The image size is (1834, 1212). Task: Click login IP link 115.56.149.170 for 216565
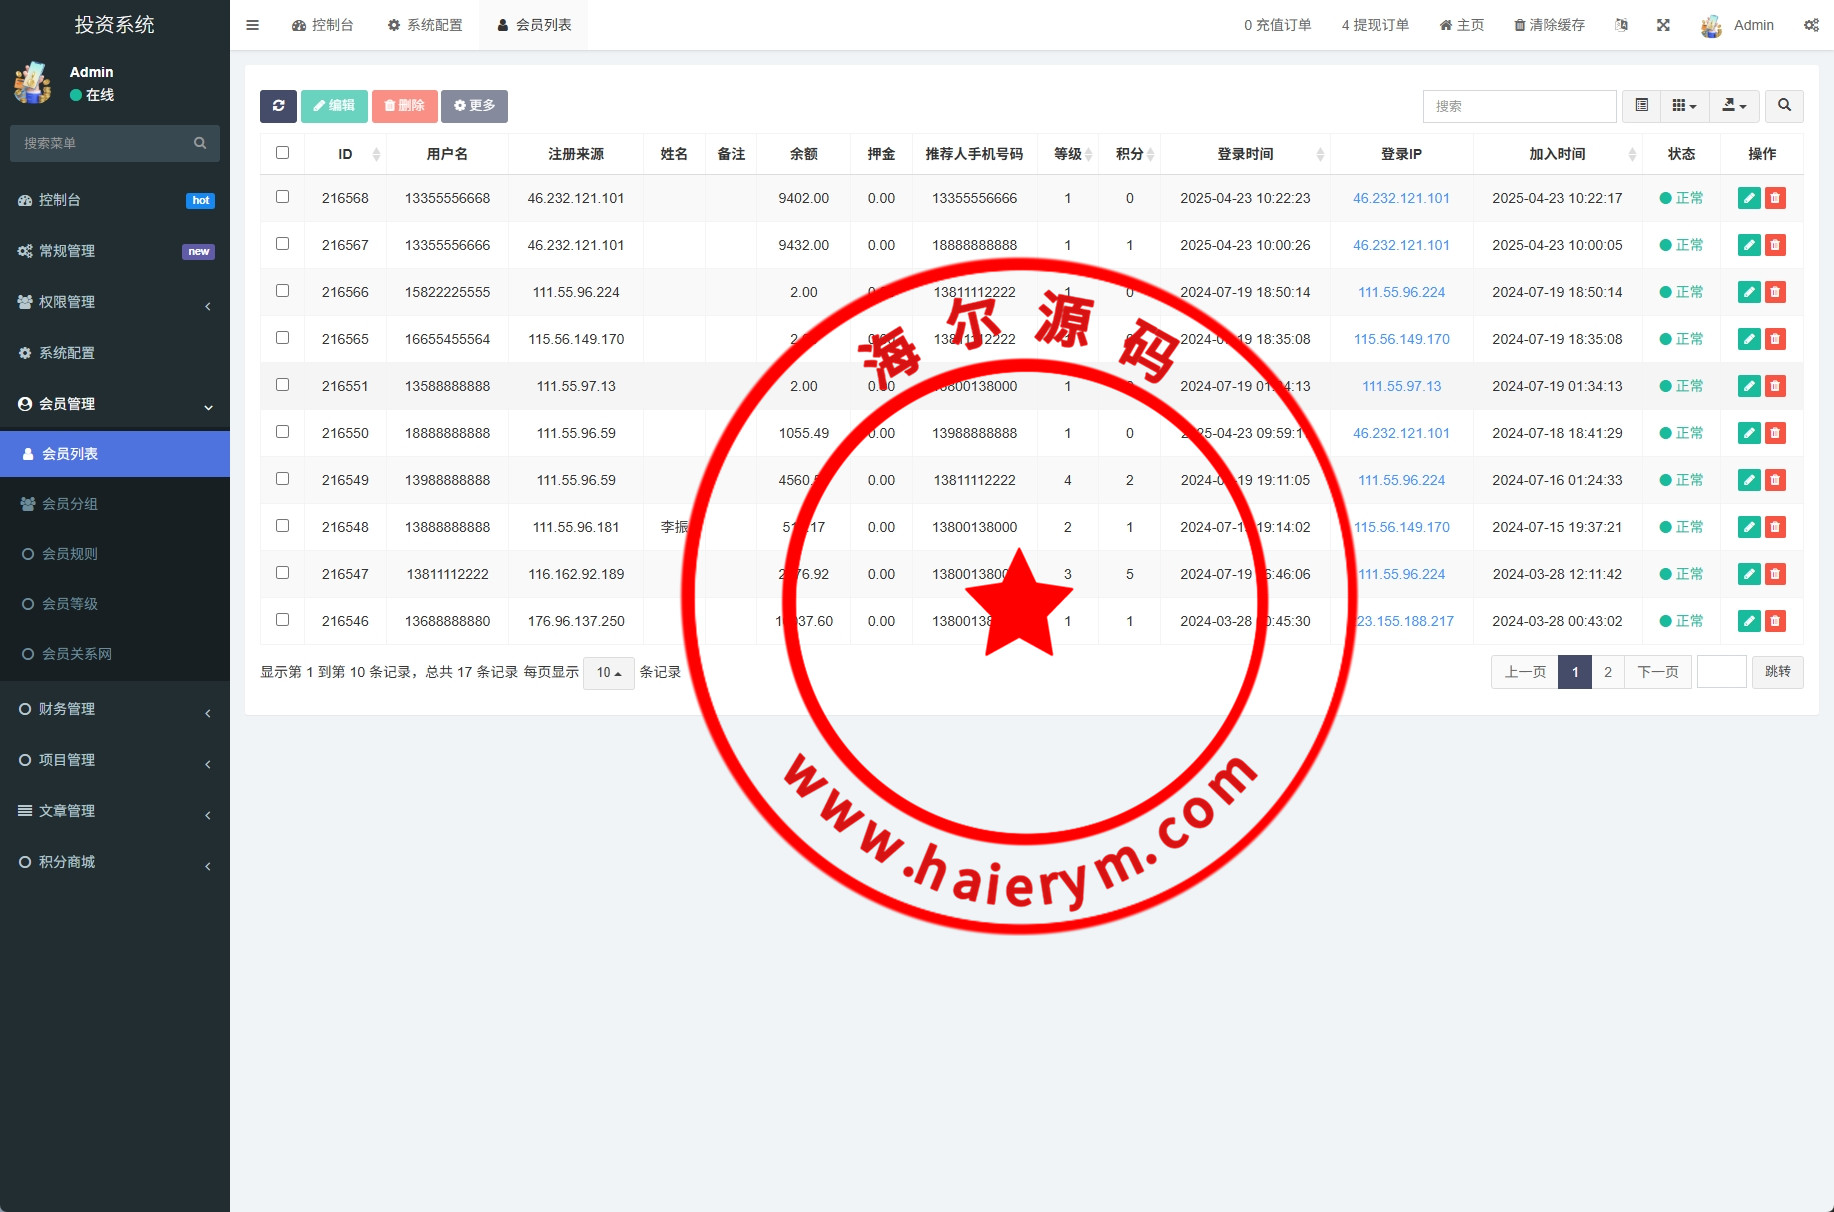point(1401,339)
